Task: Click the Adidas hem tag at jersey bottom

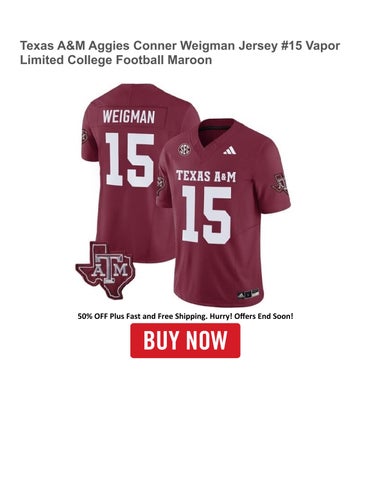Action: coord(248,294)
